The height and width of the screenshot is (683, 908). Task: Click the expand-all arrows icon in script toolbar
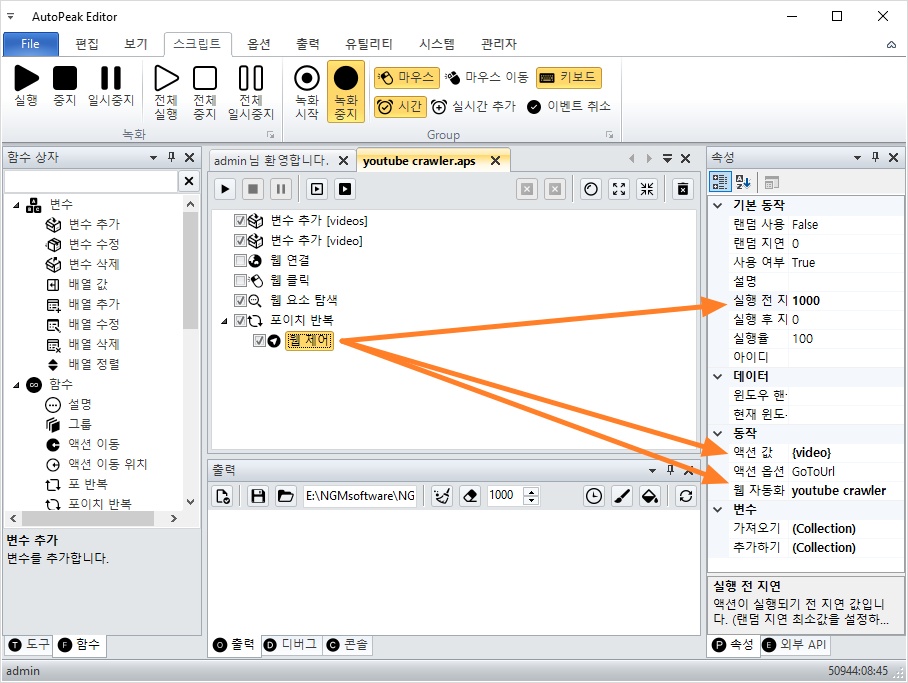619,189
